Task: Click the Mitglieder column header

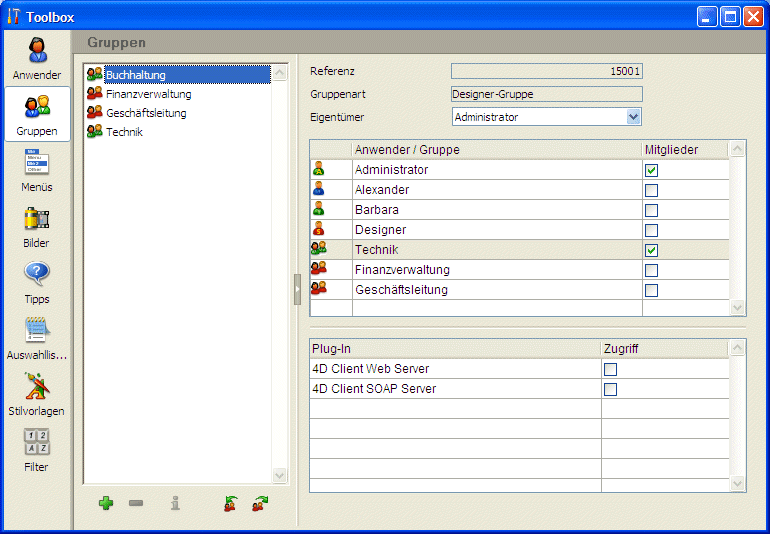Action: coord(684,150)
